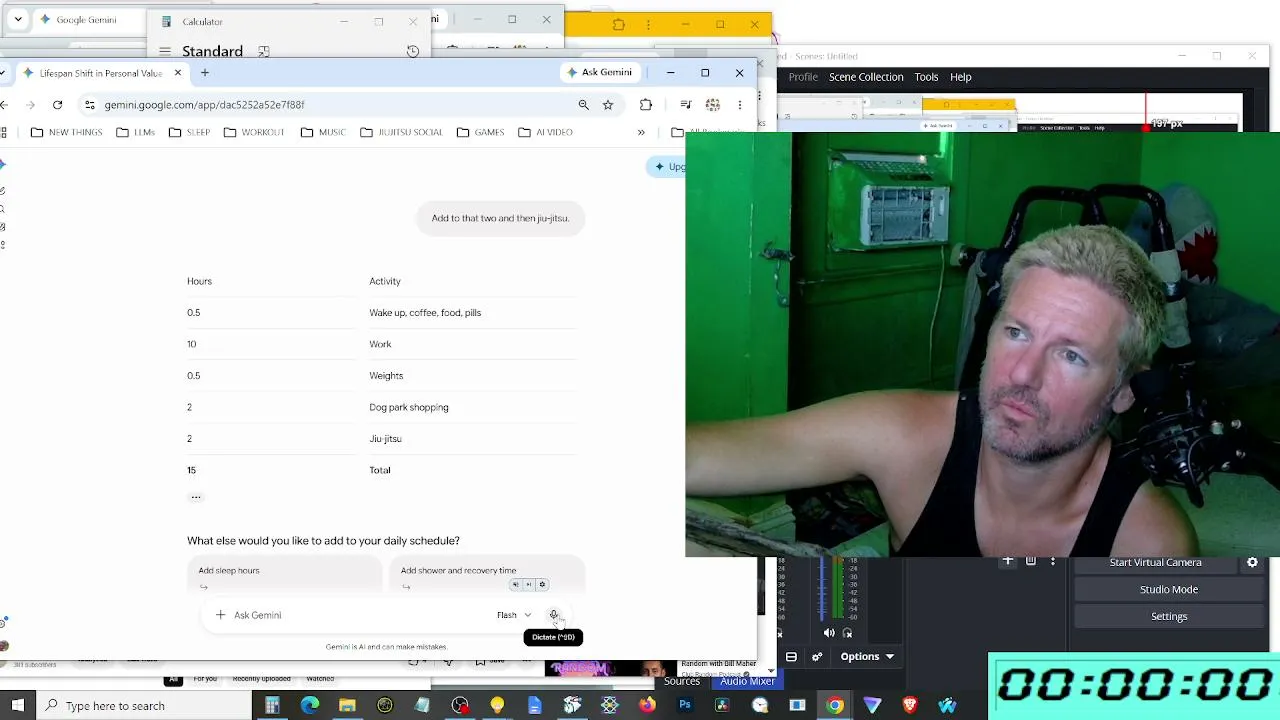Open the MUSIC bookmark folder
The image size is (1280, 720).
coord(323,132)
